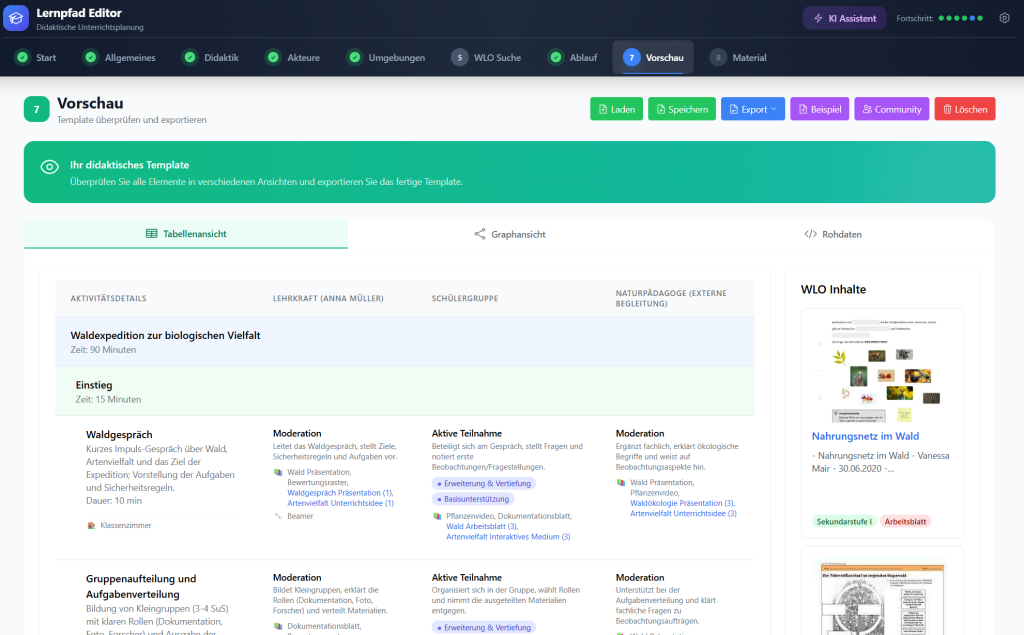This screenshot has height=635, width=1024.
Task: Load the Beispiel template
Action: click(x=820, y=109)
